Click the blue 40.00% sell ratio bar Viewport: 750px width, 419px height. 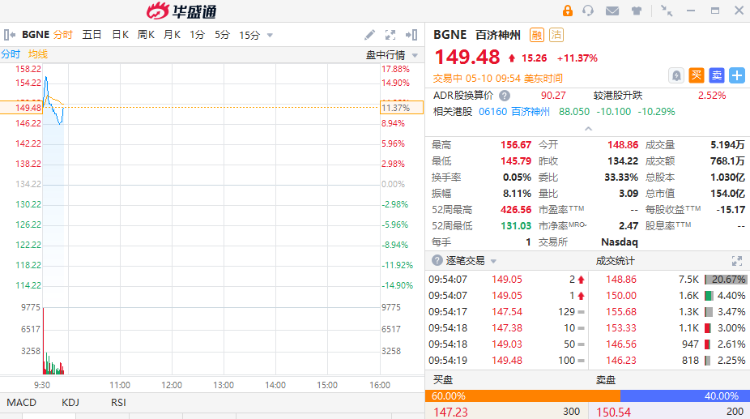click(685, 396)
